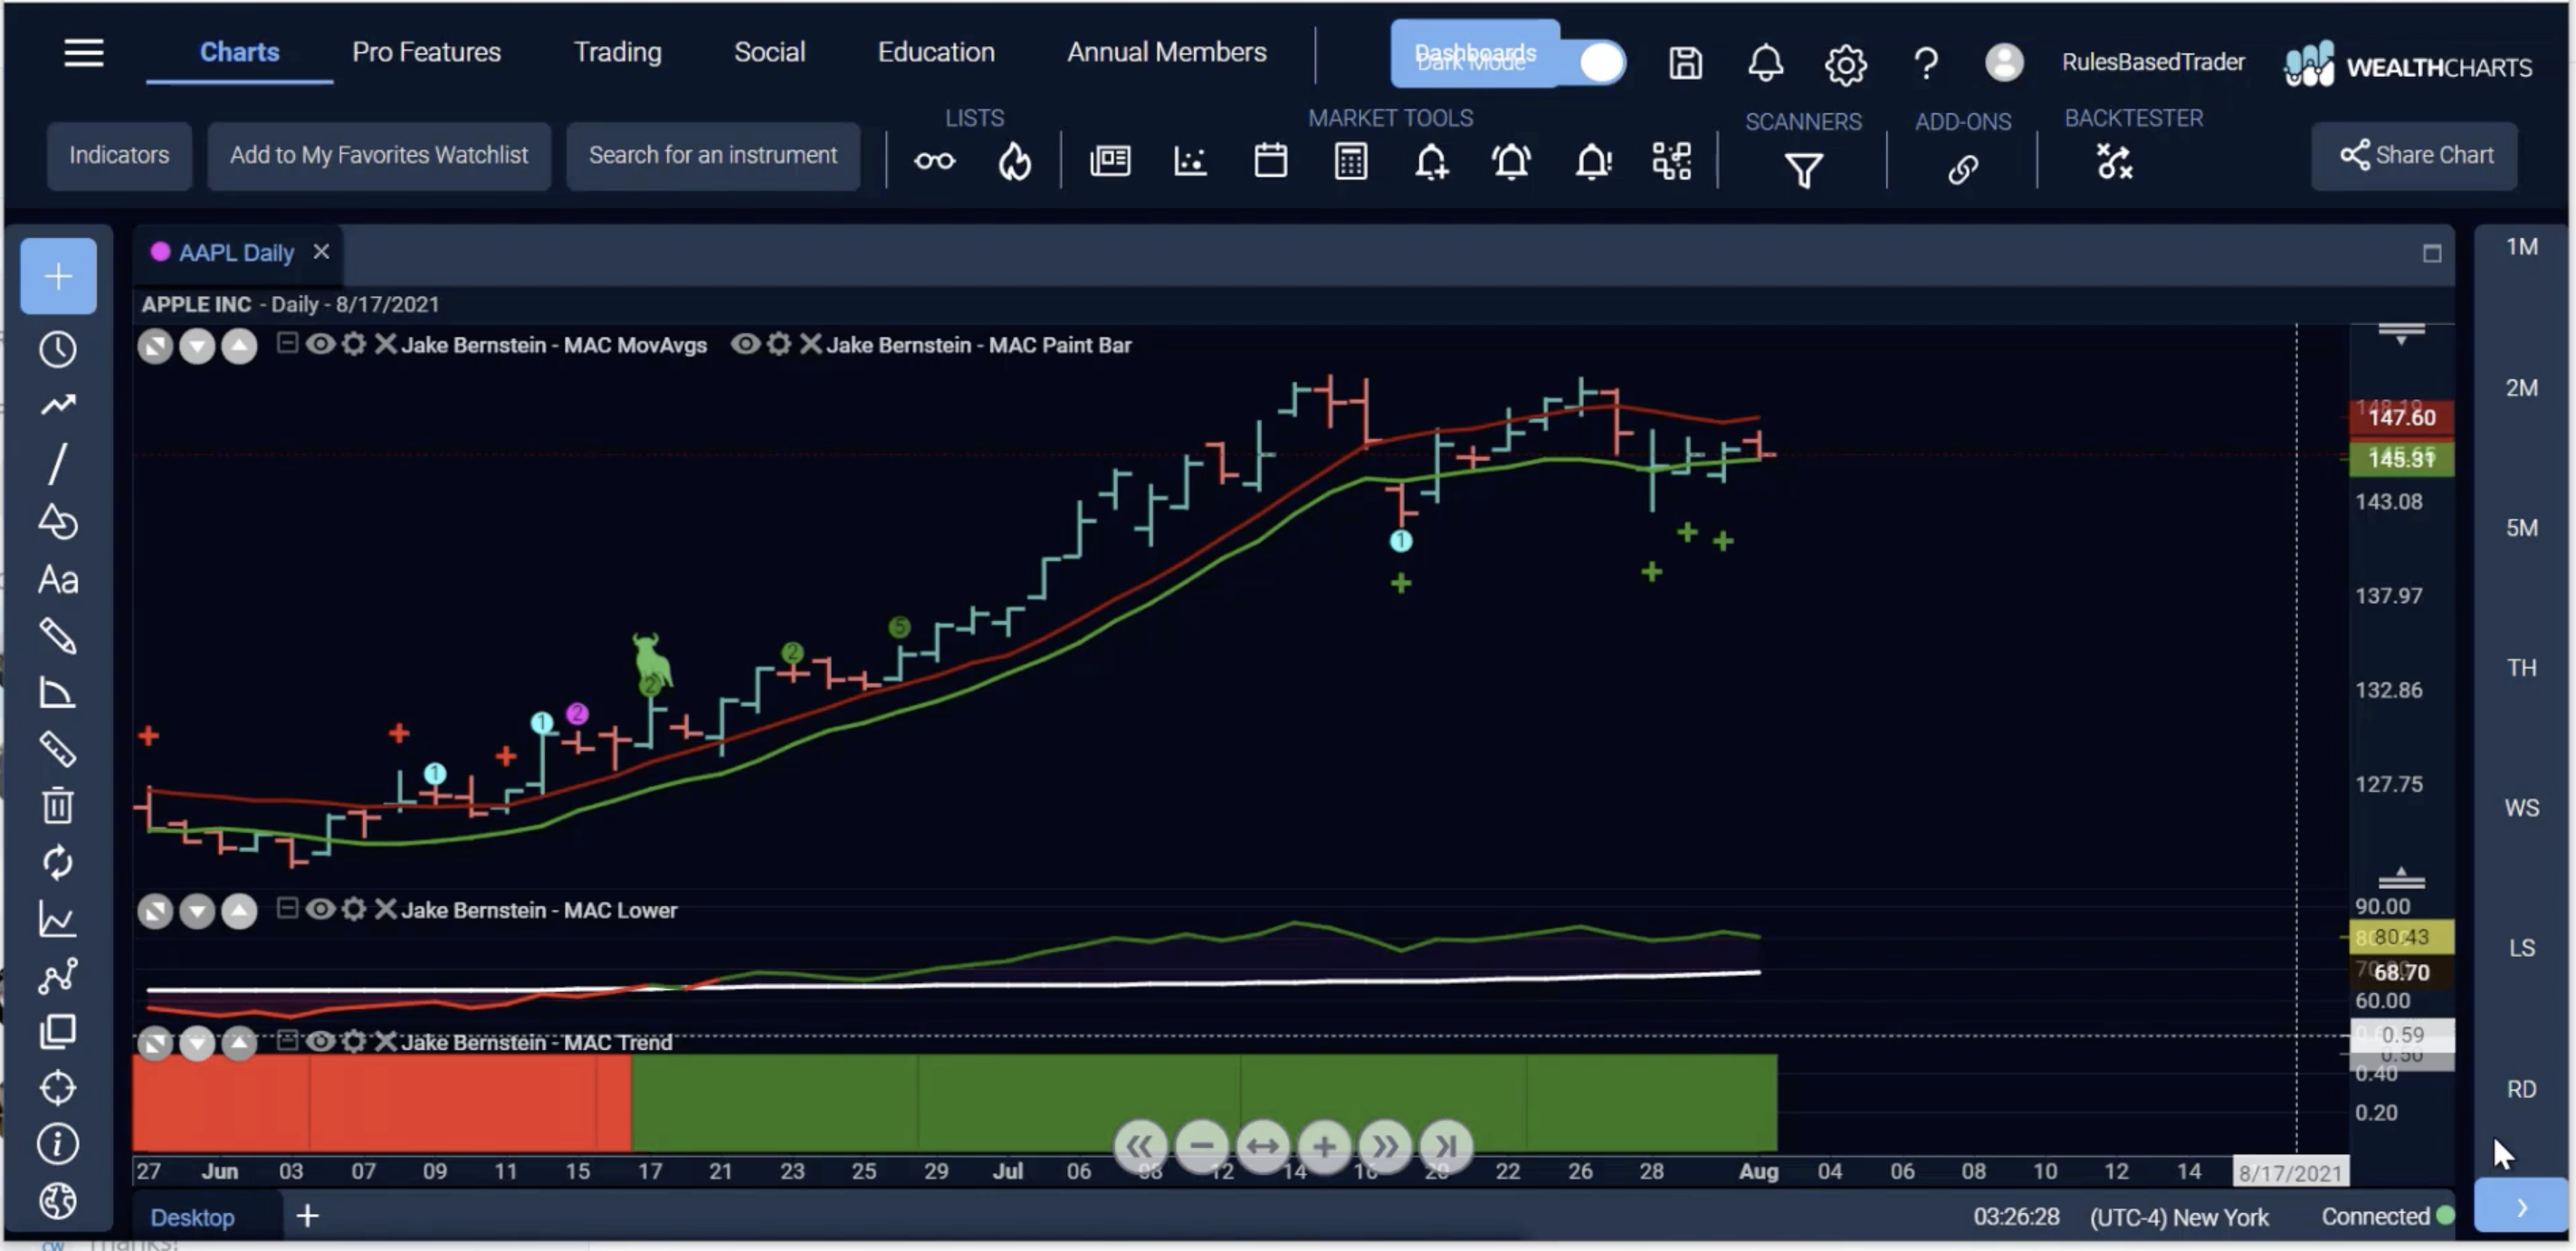Screen dimensions: 2576x1251
Task: Open MAC MovAvgs indicator settings gear
Action: tap(353, 345)
